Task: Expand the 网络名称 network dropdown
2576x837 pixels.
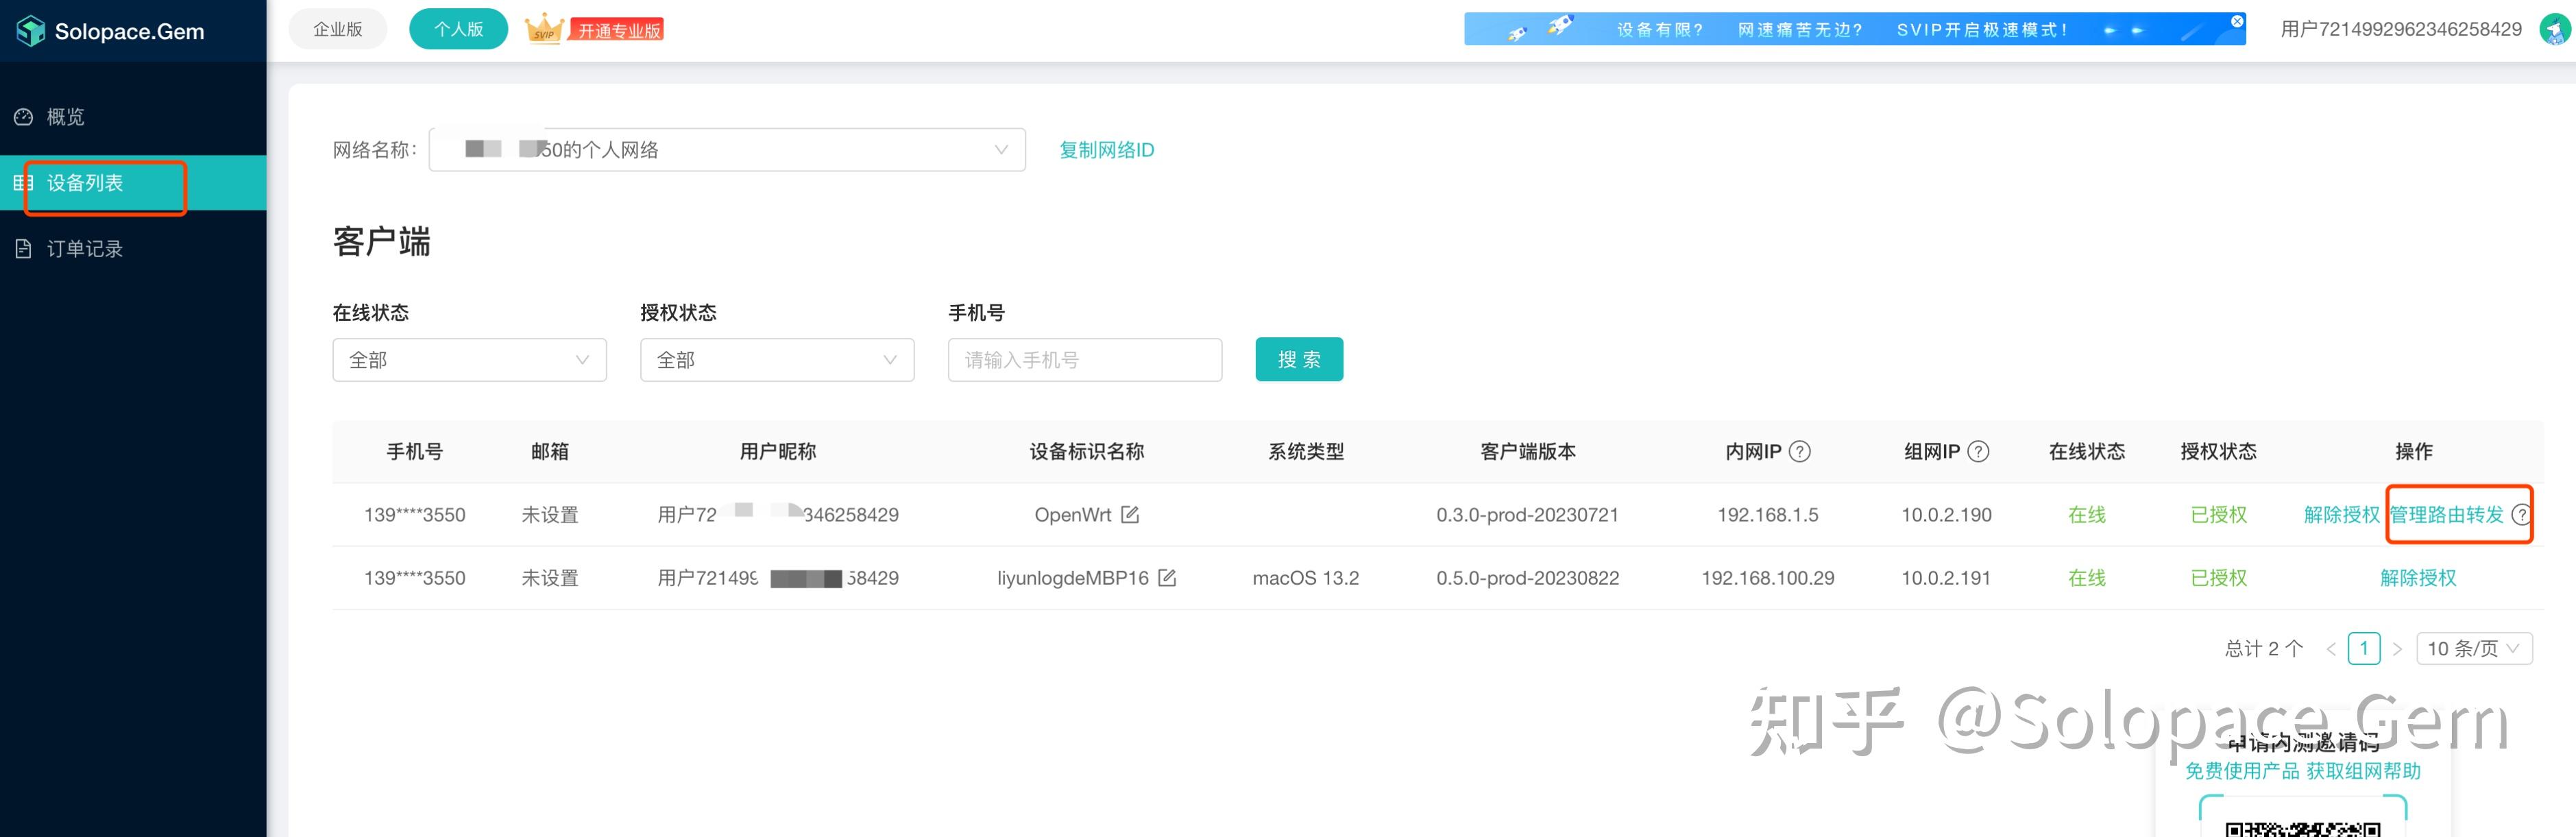Action: coord(727,150)
